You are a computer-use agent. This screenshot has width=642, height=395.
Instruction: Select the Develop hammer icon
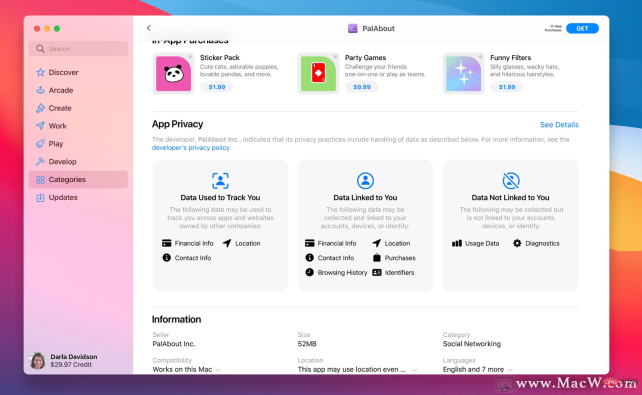point(40,162)
